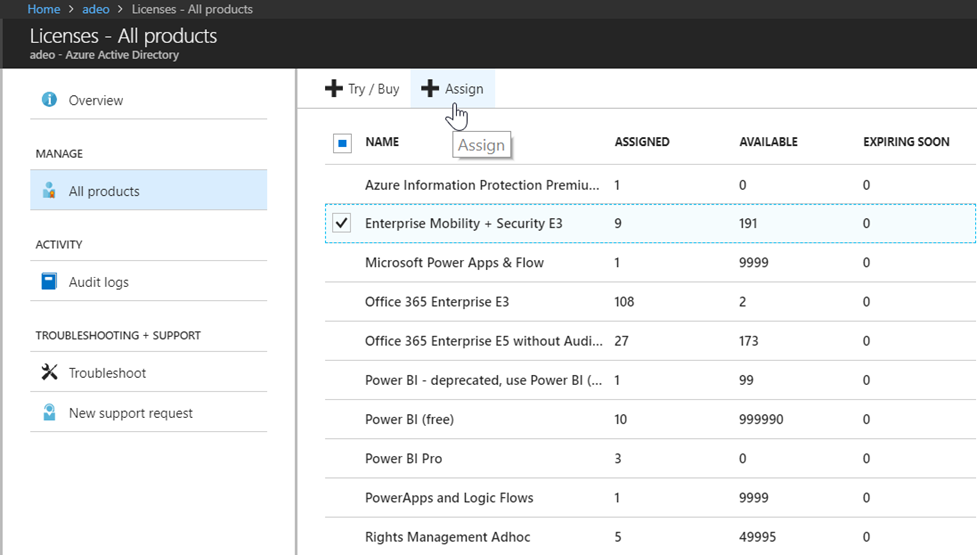Select Power BI - deprecated row
Viewport: 977px width, 555px height.
pos(651,380)
